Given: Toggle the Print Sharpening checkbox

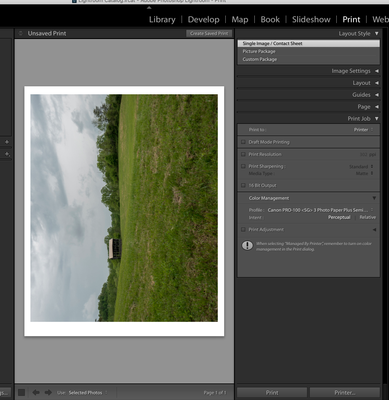Looking at the screenshot, I should (243, 166).
